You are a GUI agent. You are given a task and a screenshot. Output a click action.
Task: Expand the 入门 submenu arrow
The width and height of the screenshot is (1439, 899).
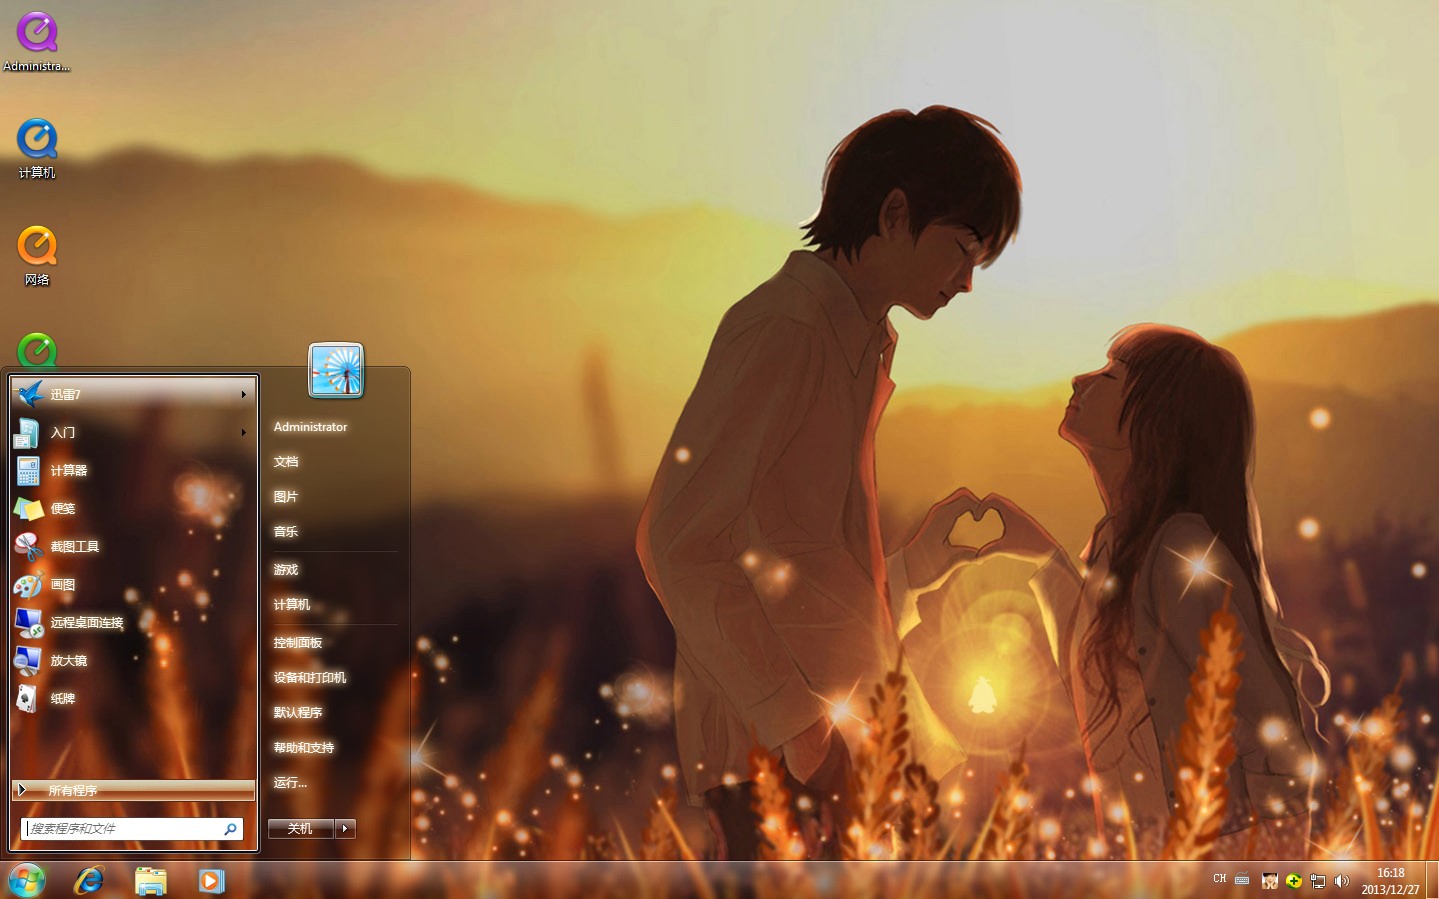(x=244, y=432)
